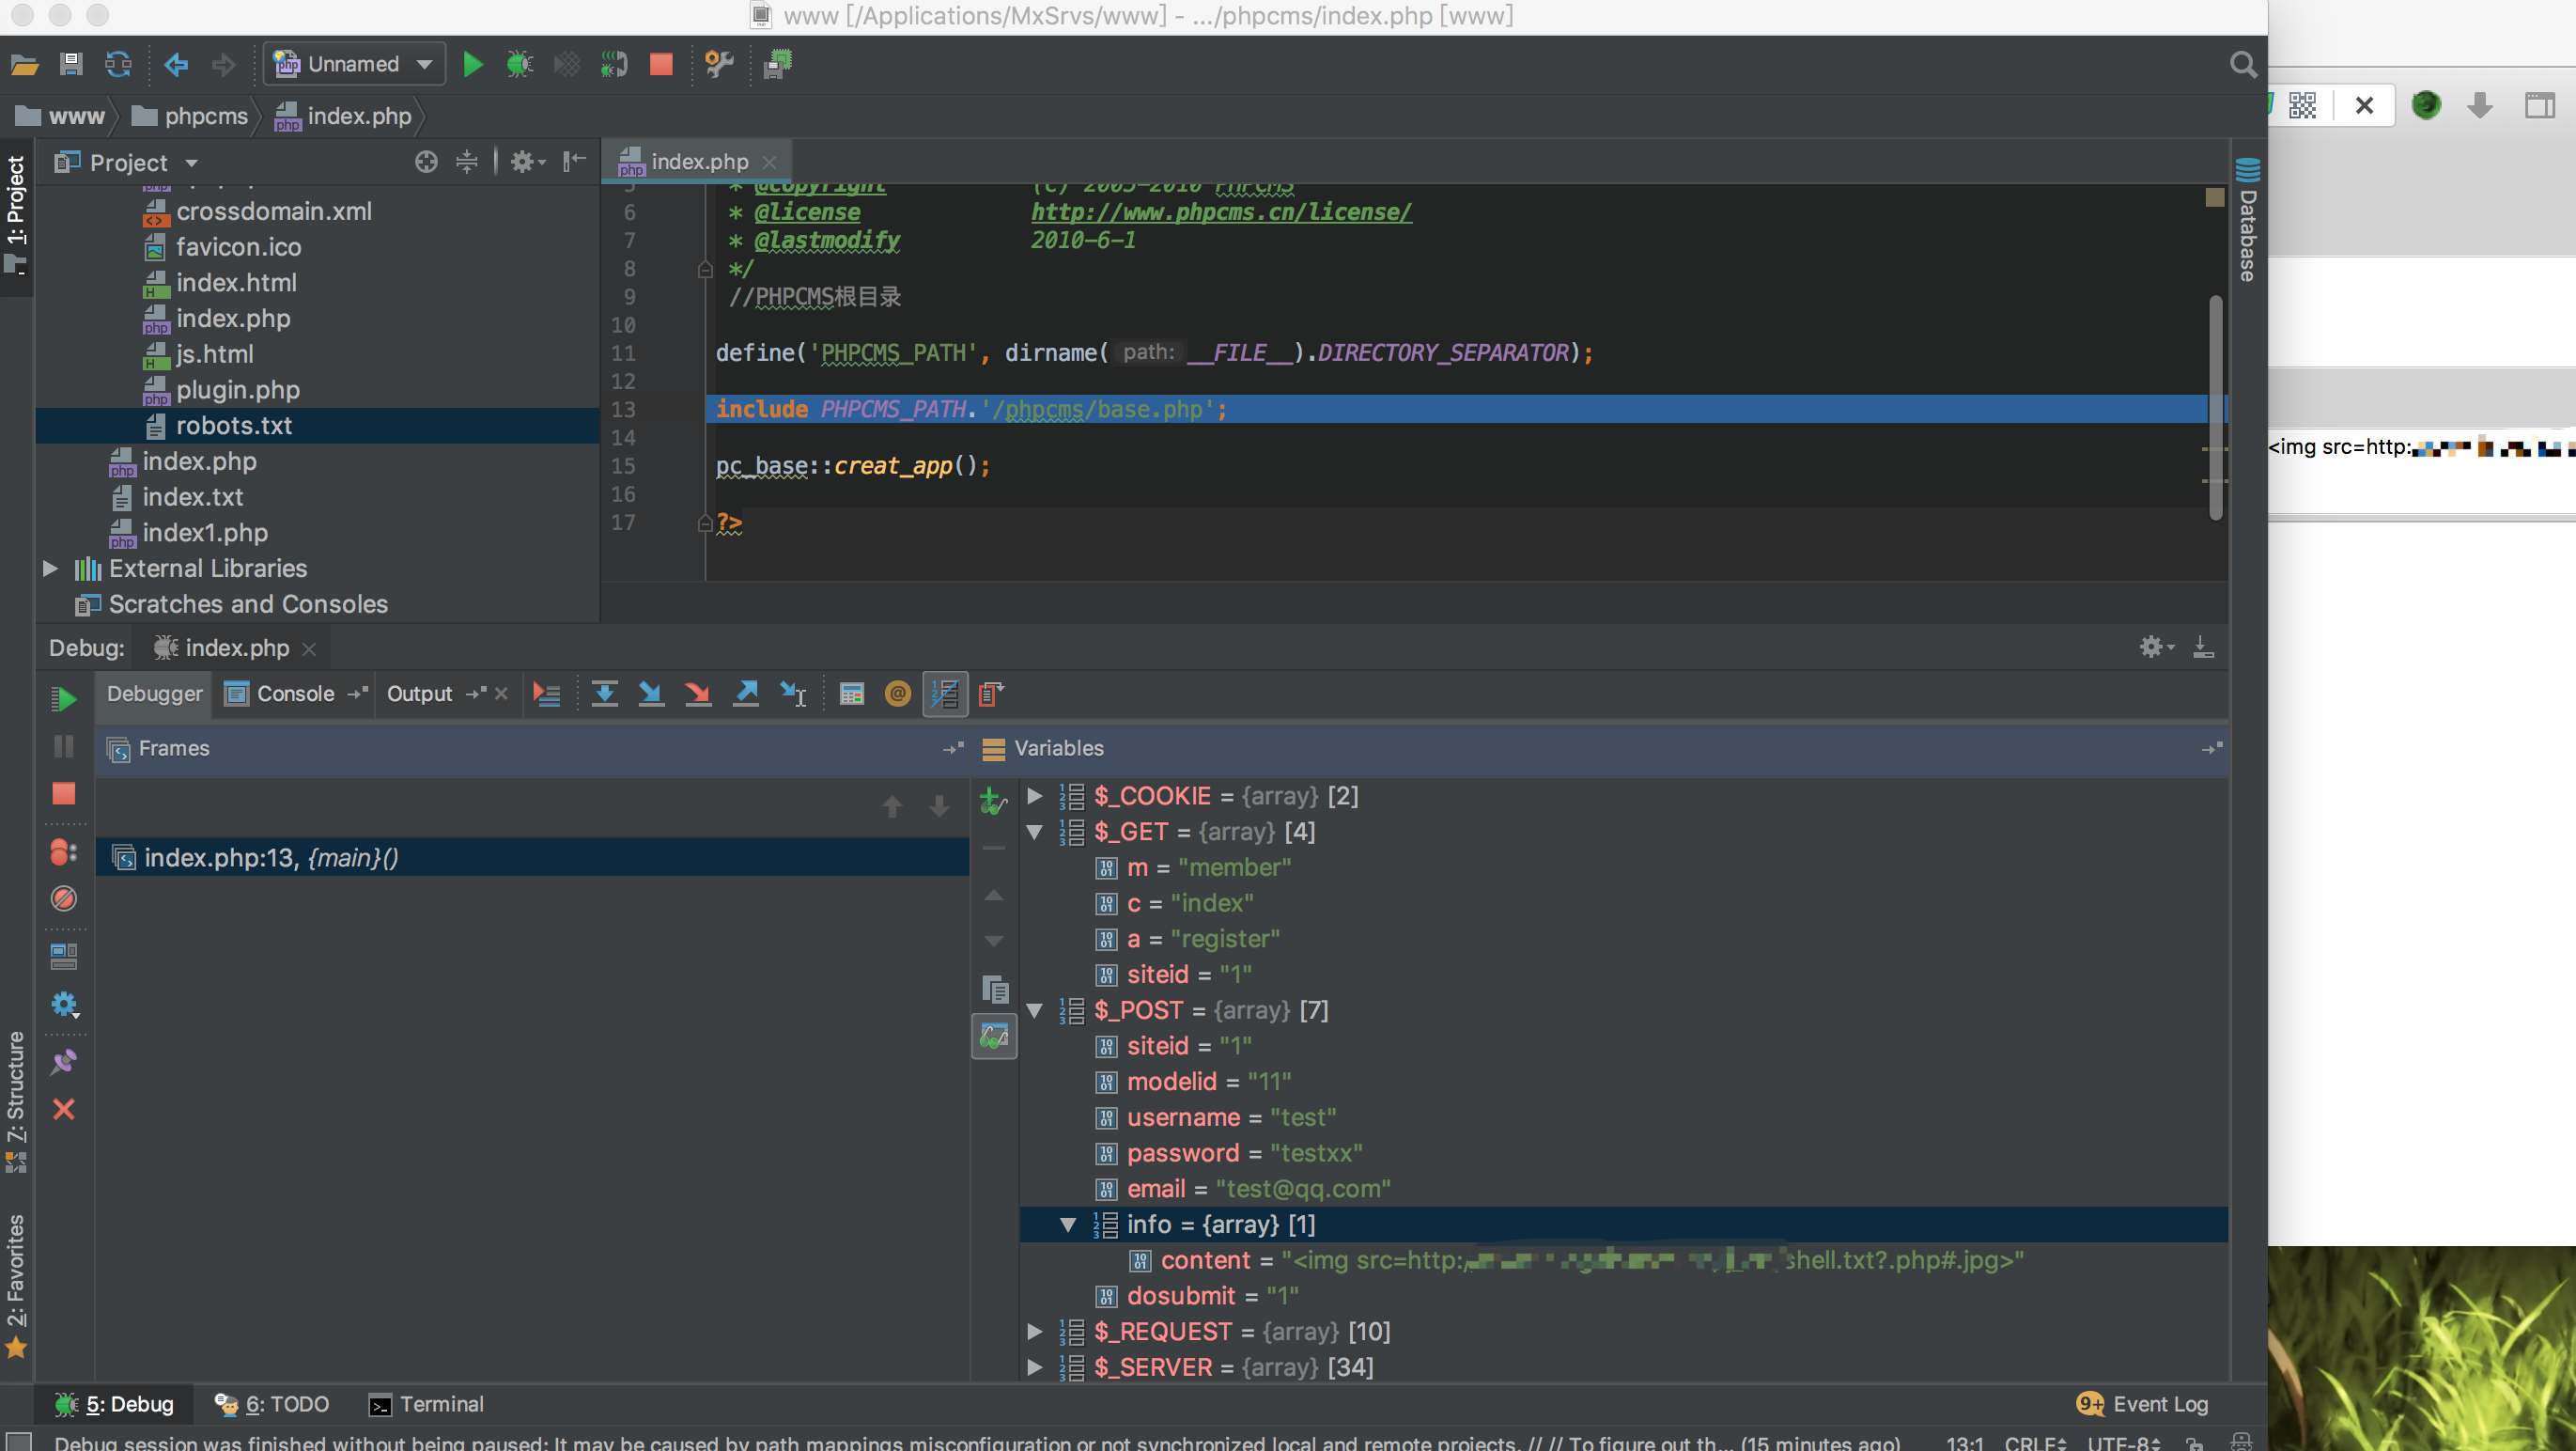Click the Evaluate Expression calculator icon
This screenshot has width=2576, height=1451.
click(x=851, y=694)
